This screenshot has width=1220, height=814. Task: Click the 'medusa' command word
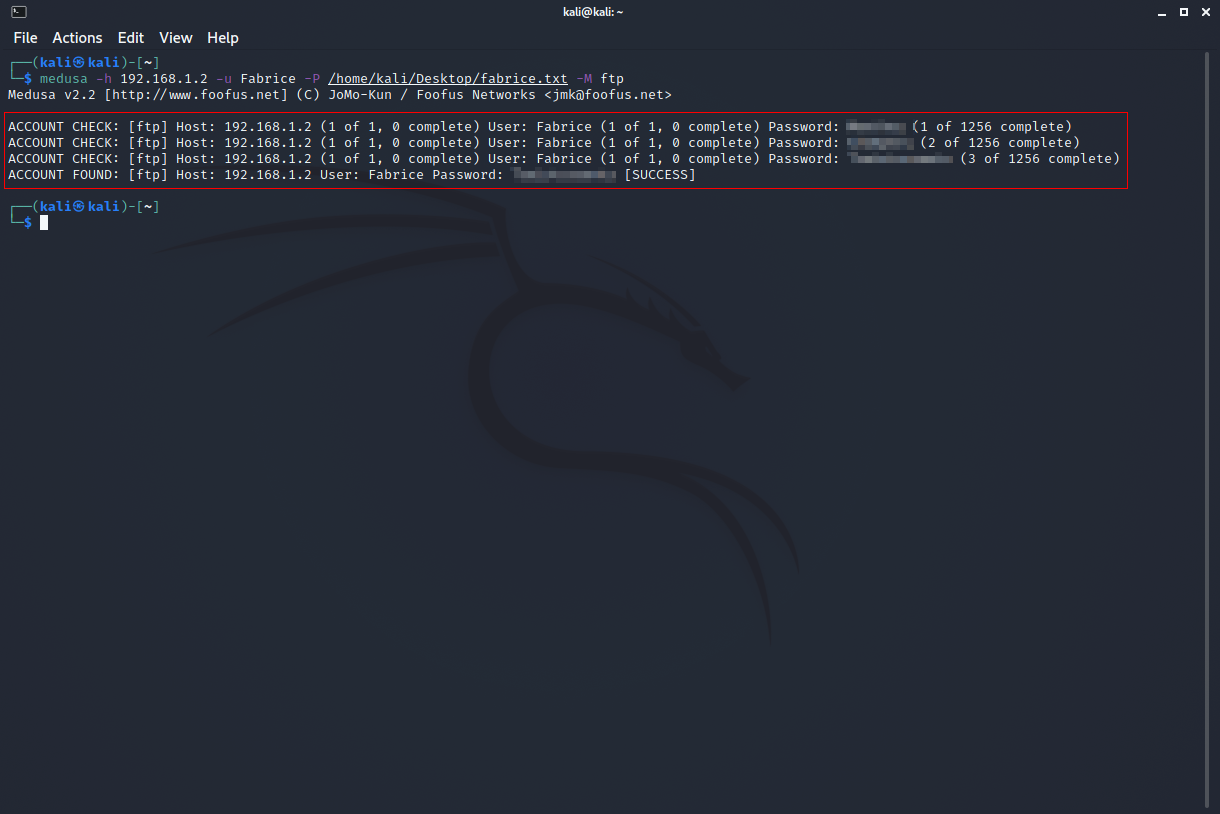click(x=64, y=78)
